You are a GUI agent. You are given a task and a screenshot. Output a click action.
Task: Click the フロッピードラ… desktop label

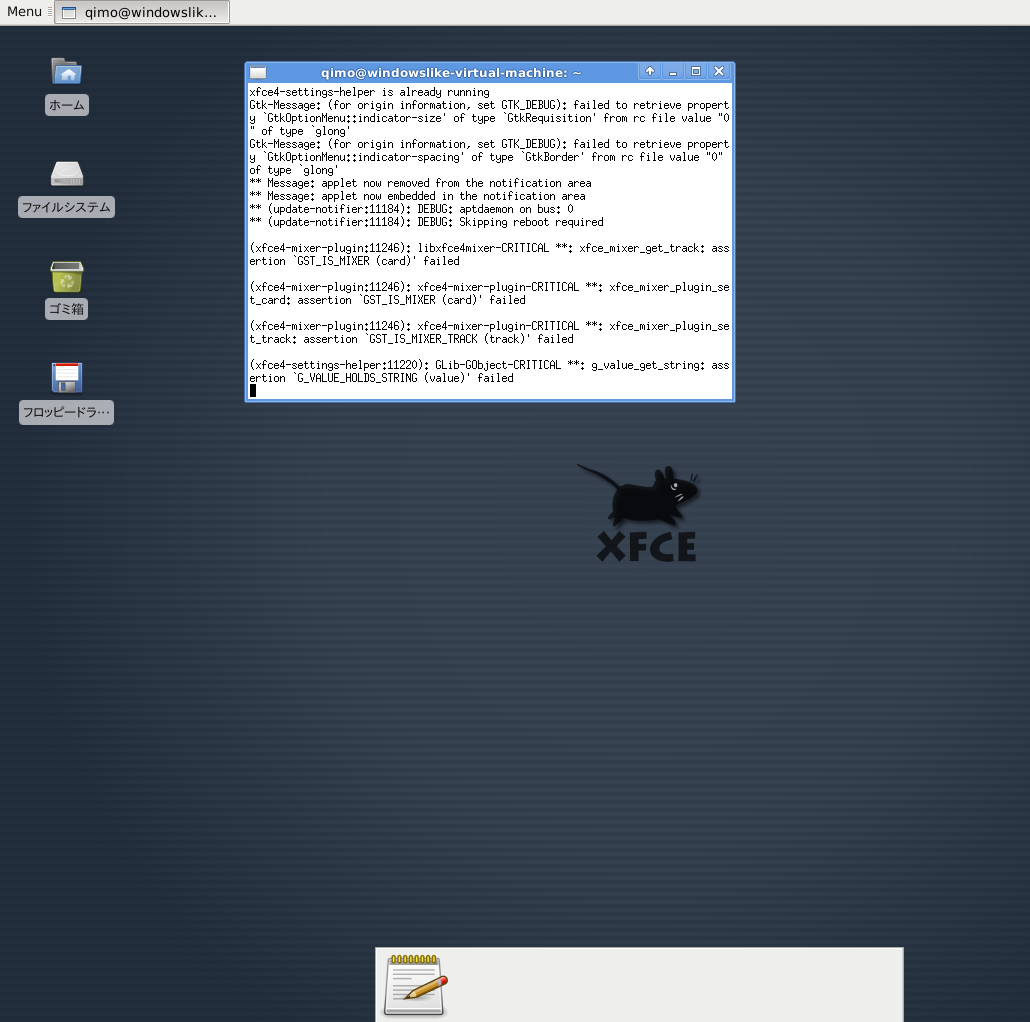point(66,412)
